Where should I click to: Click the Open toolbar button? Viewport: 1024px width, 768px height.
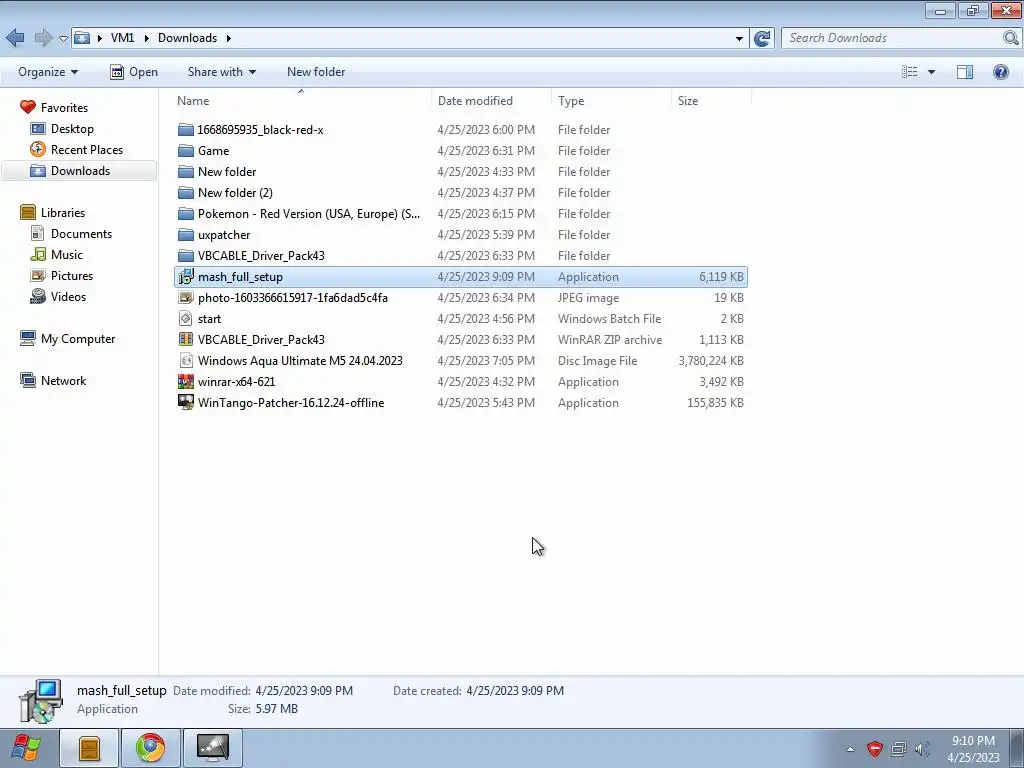tap(134, 72)
